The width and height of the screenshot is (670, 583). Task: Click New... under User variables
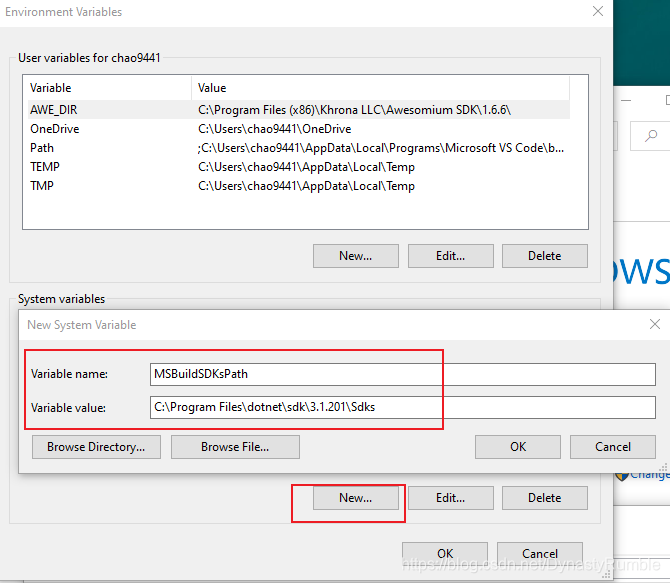(x=356, y=256)
